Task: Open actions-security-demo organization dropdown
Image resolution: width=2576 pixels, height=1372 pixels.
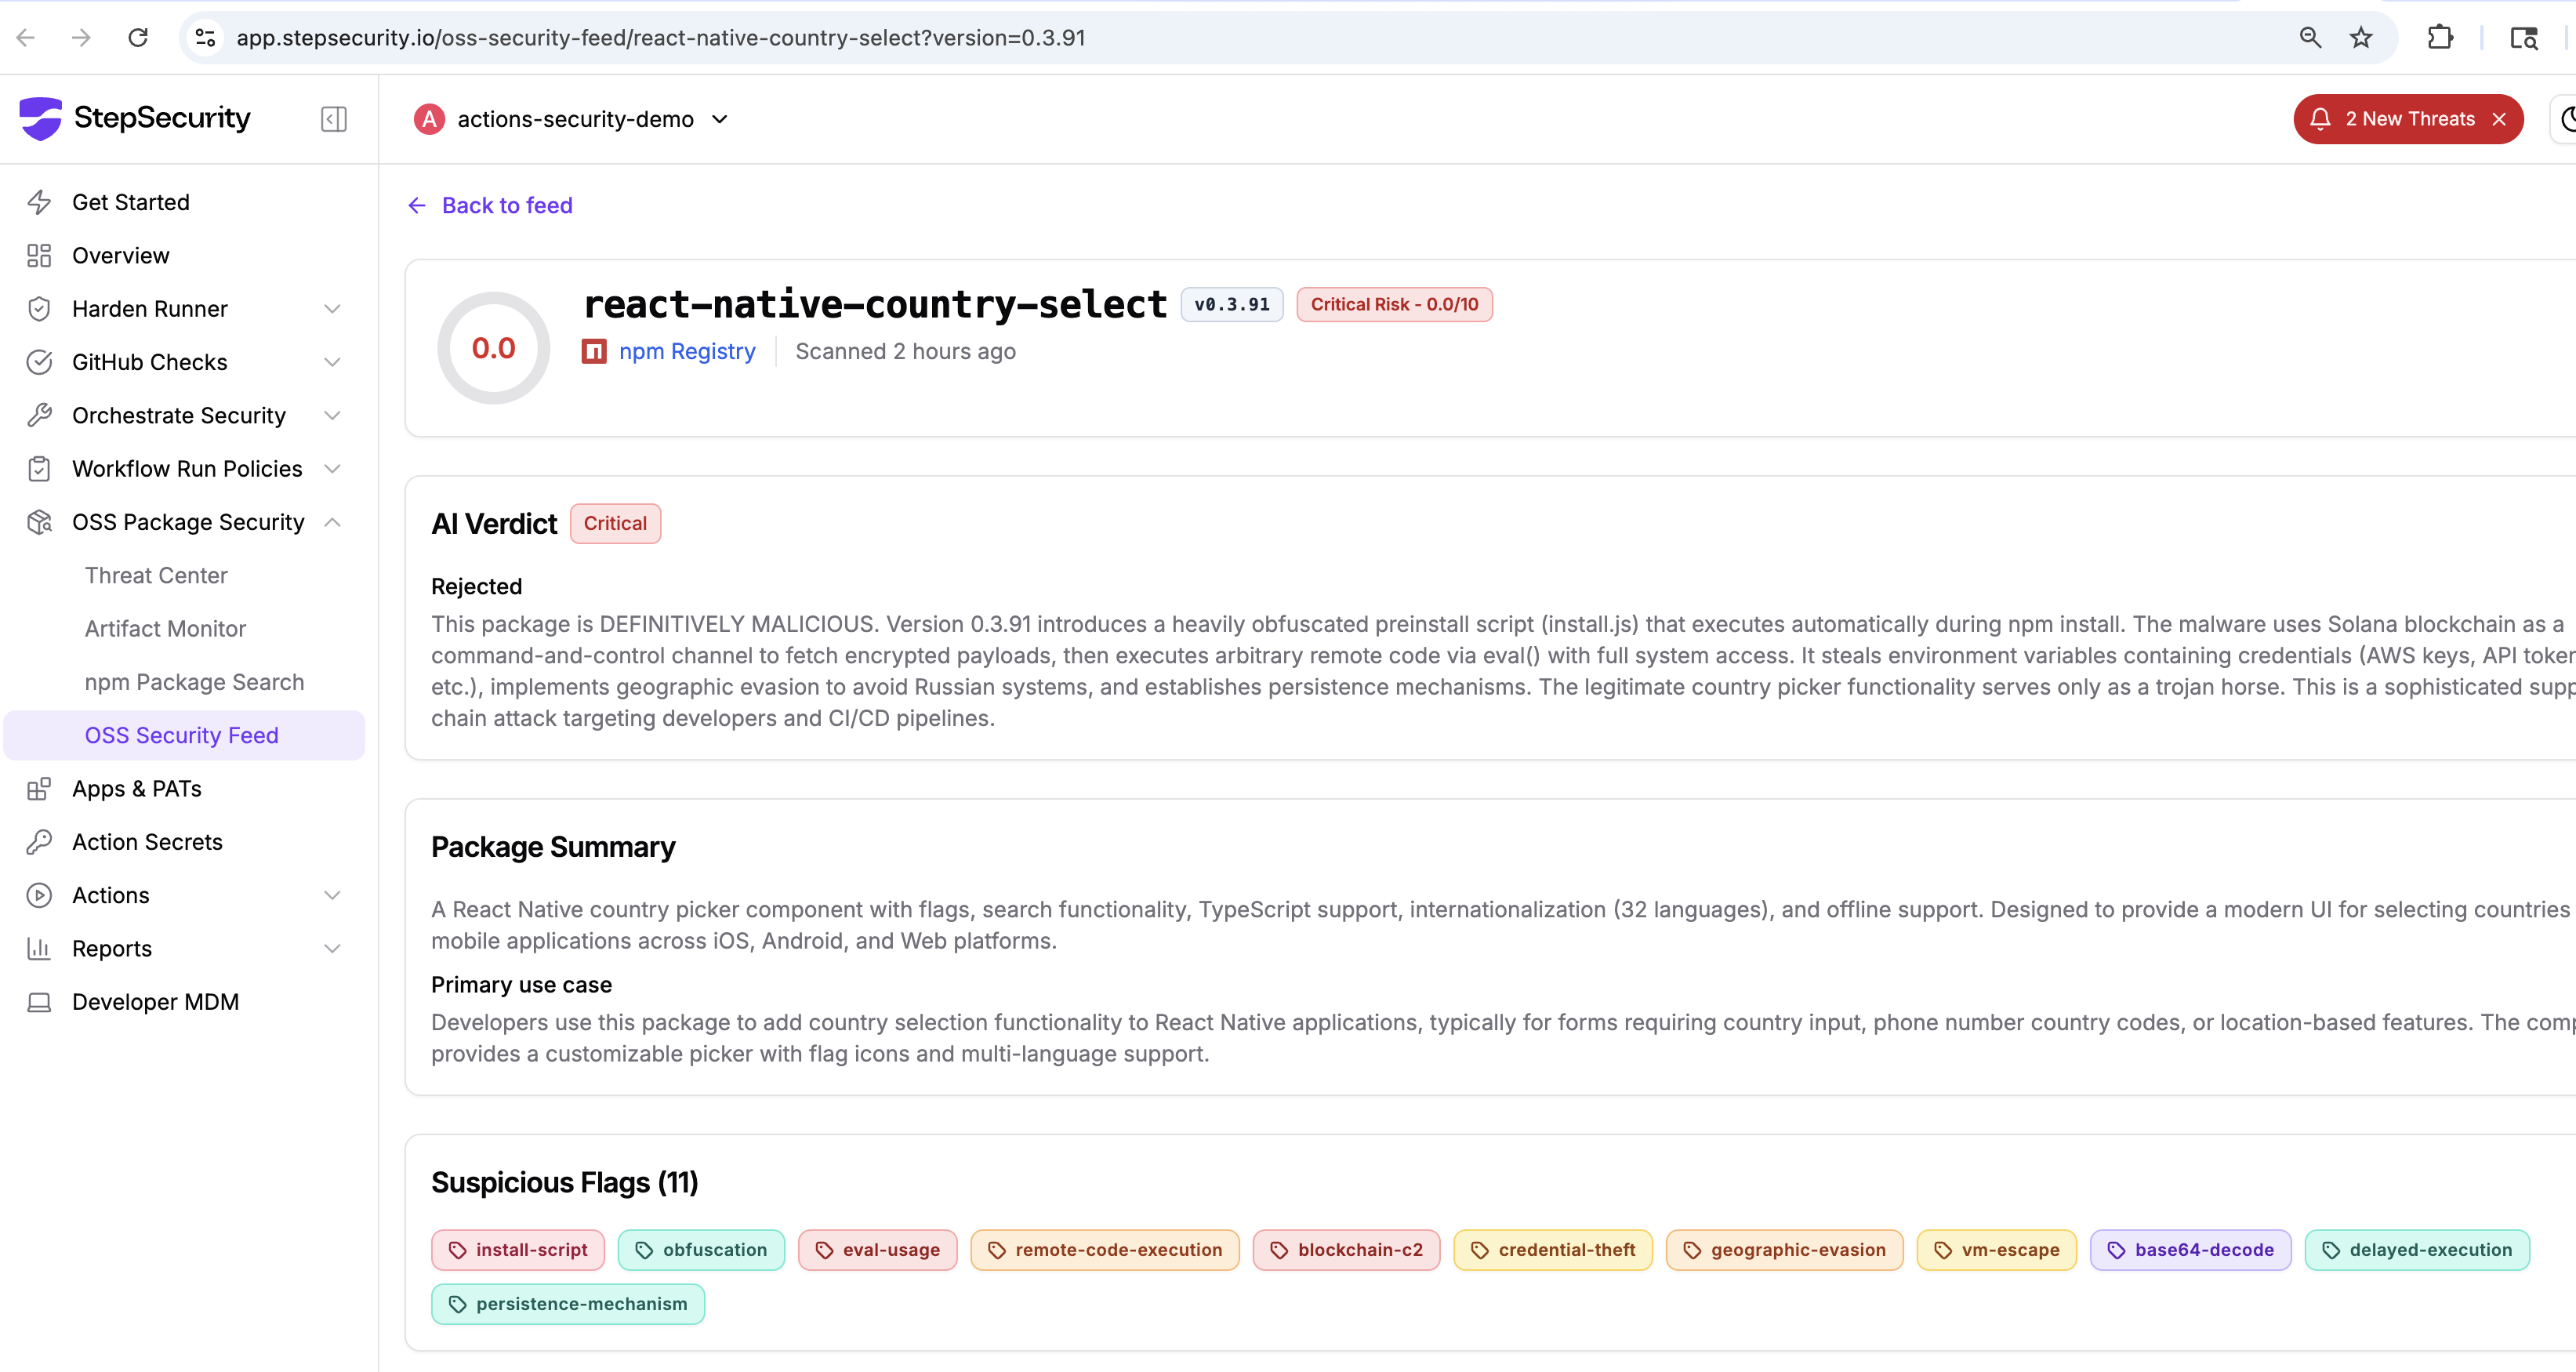Action: pyautogui.click(x=575, y=119)
